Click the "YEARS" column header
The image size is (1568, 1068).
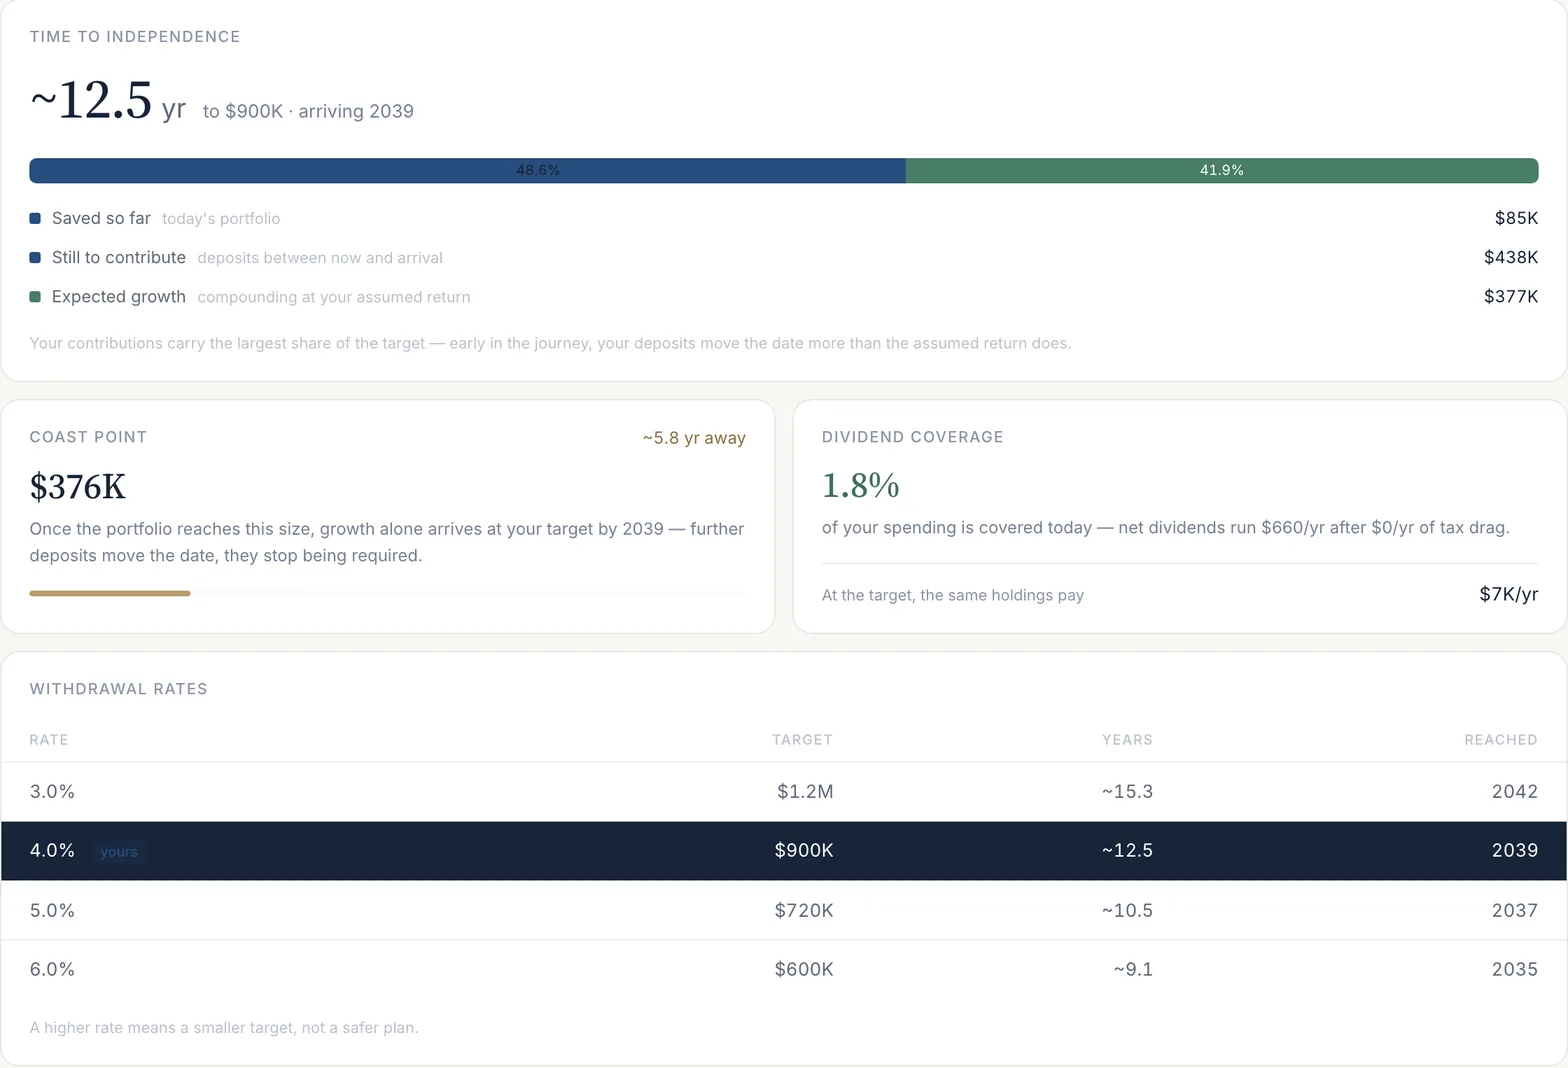pyautogui.click(x=1127, y=740)
